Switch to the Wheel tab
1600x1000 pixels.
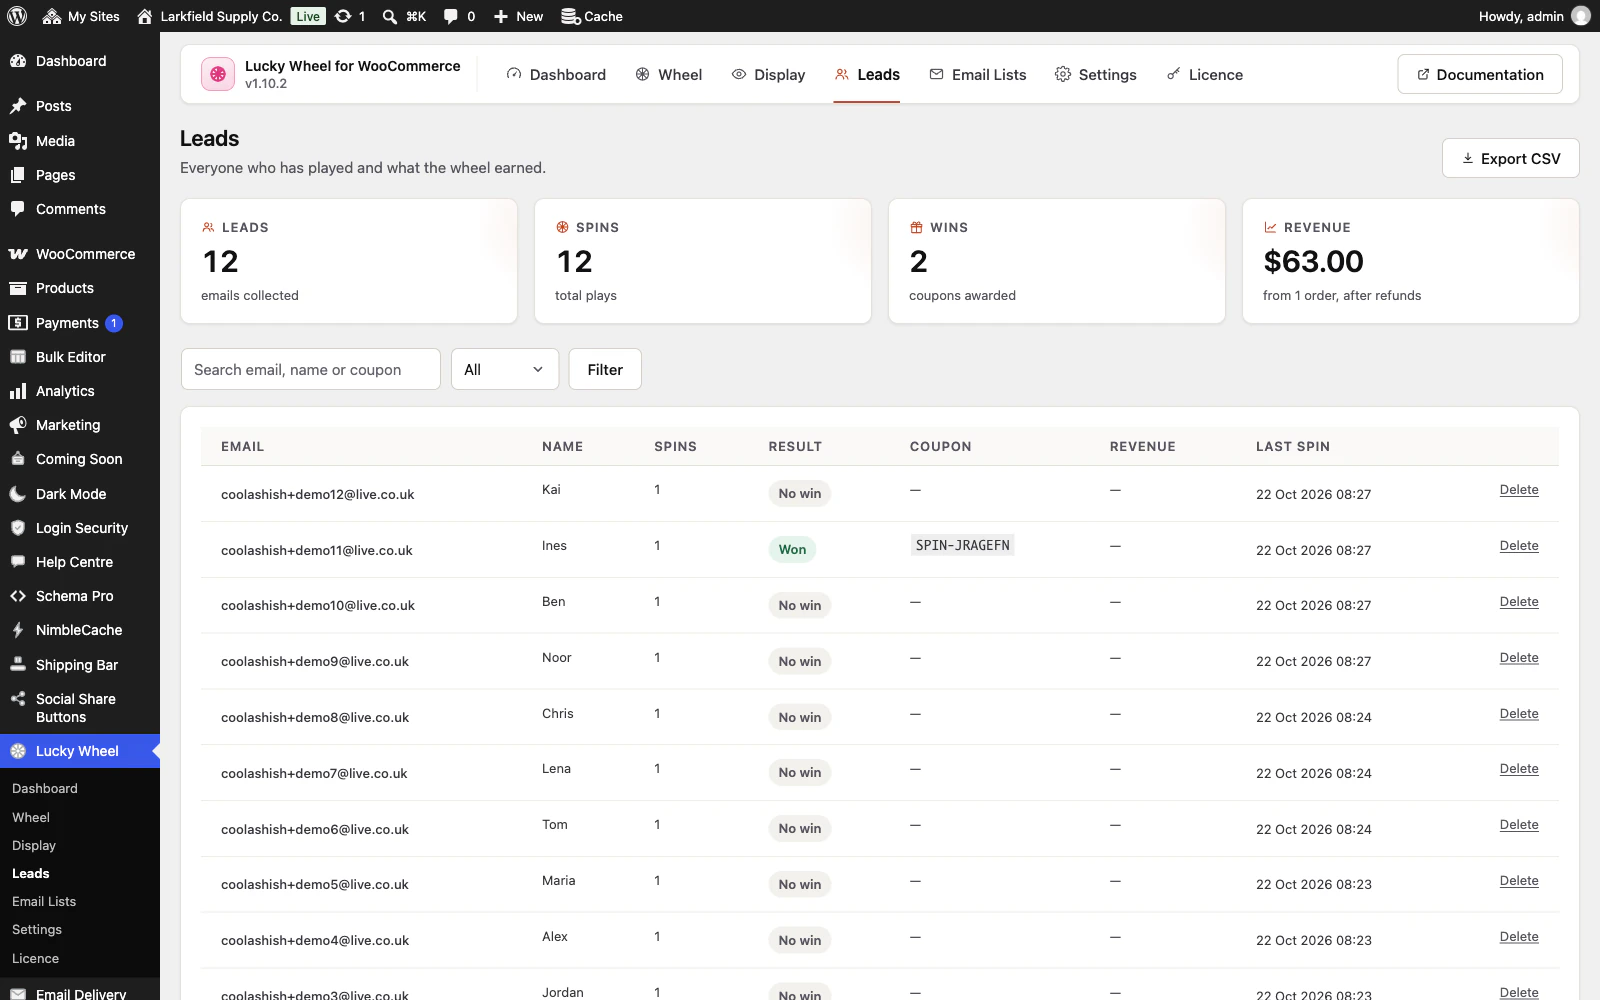[669, 74]
